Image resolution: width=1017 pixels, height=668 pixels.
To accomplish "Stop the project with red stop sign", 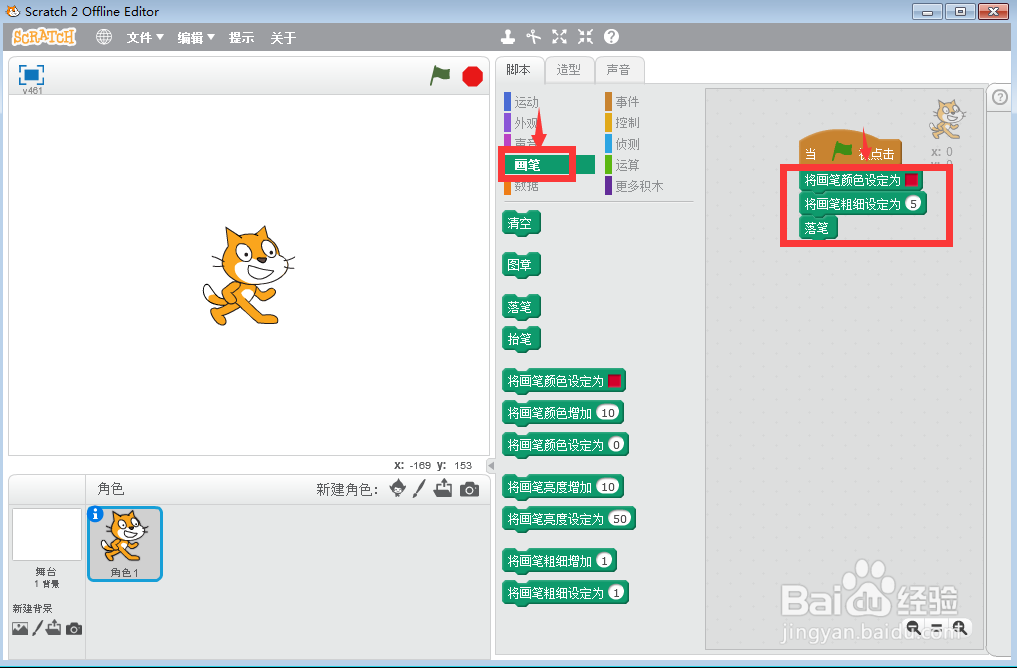I will [x=472, y=76].
